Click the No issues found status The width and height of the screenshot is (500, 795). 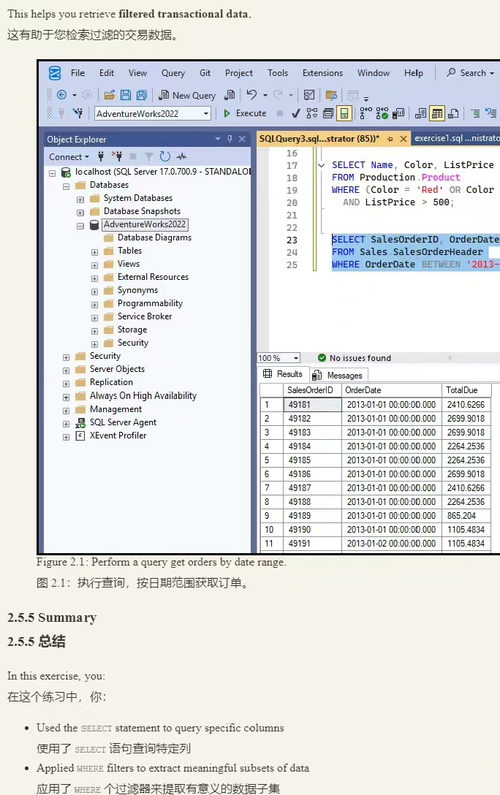tap(354, 358)
